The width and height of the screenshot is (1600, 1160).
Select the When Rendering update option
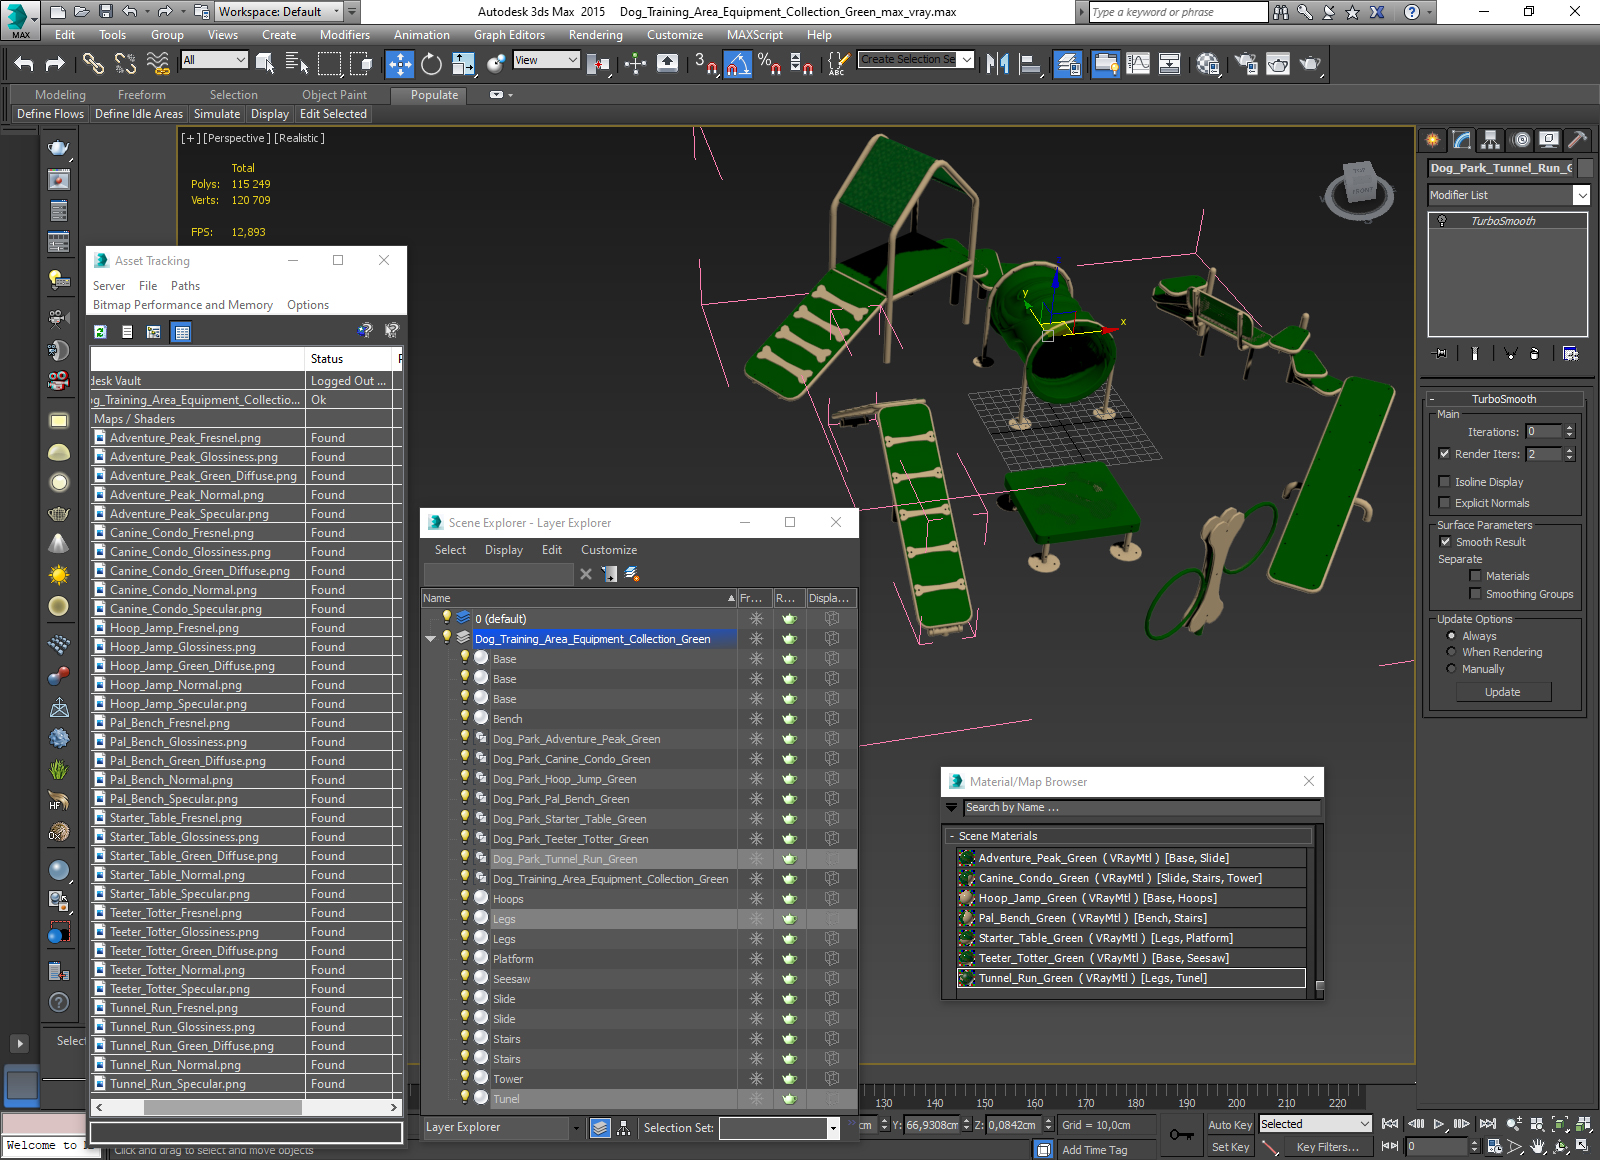(x=1451, y=652)
